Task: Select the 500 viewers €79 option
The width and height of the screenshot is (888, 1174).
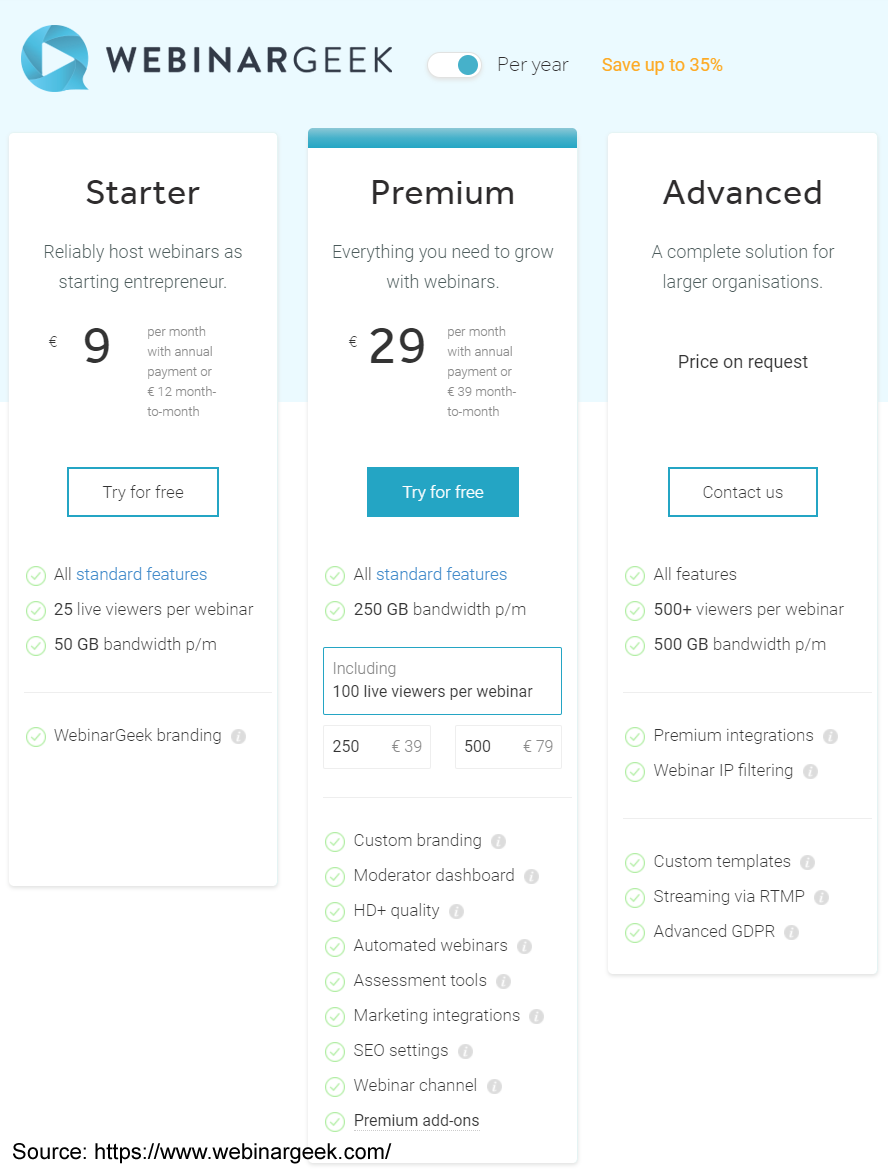Action: (x=508, y=746)
